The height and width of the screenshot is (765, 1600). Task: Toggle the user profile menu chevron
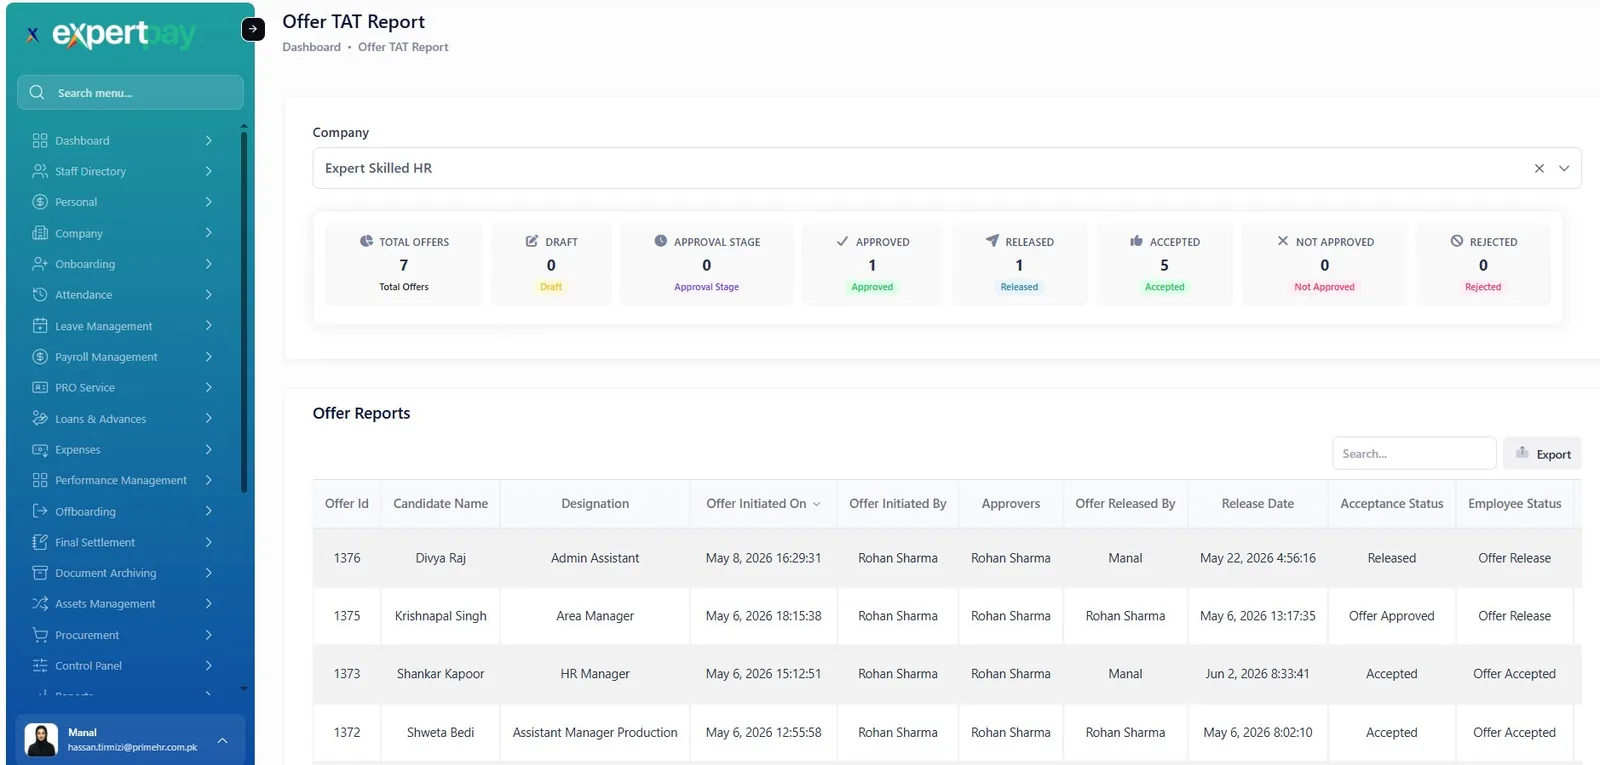pos(222,740)
